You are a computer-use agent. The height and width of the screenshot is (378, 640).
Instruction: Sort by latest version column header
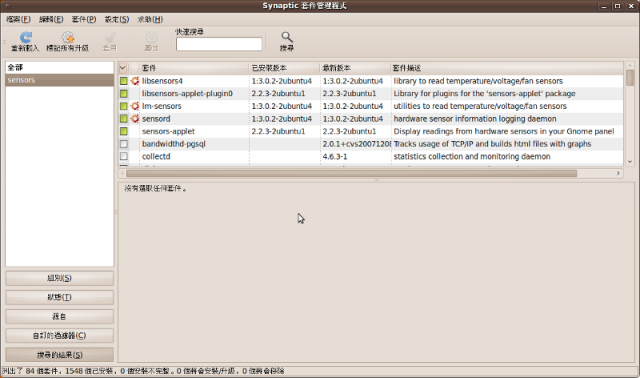pyautogui.click(x=355, y=68)
